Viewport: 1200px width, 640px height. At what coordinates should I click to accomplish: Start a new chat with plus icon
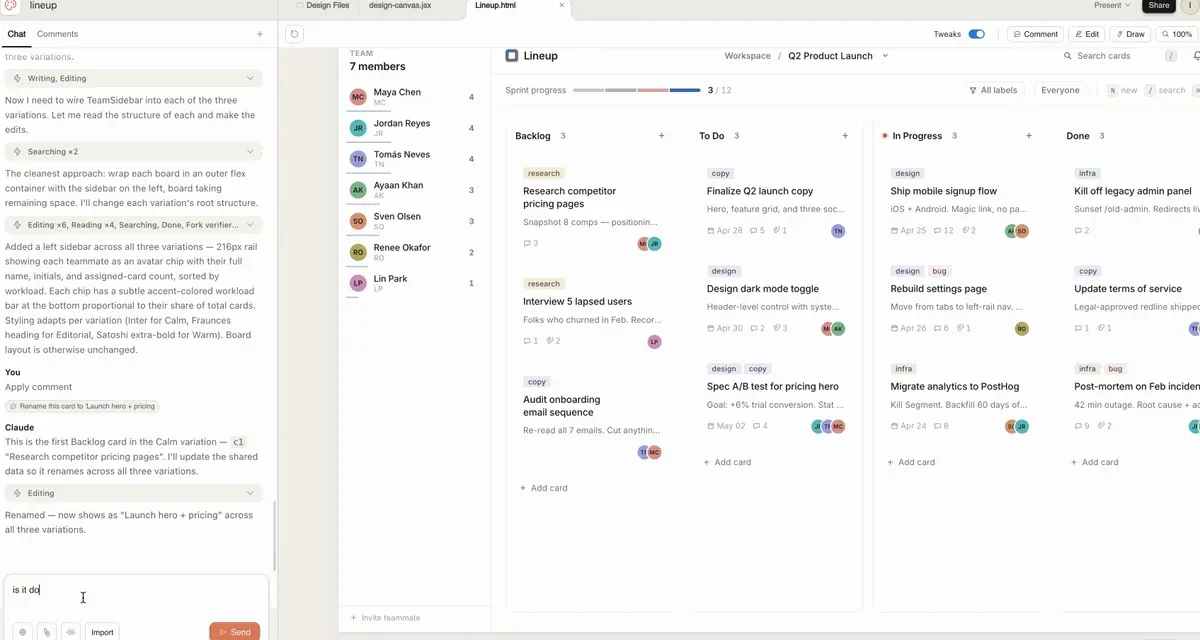[x=260, y=34]
